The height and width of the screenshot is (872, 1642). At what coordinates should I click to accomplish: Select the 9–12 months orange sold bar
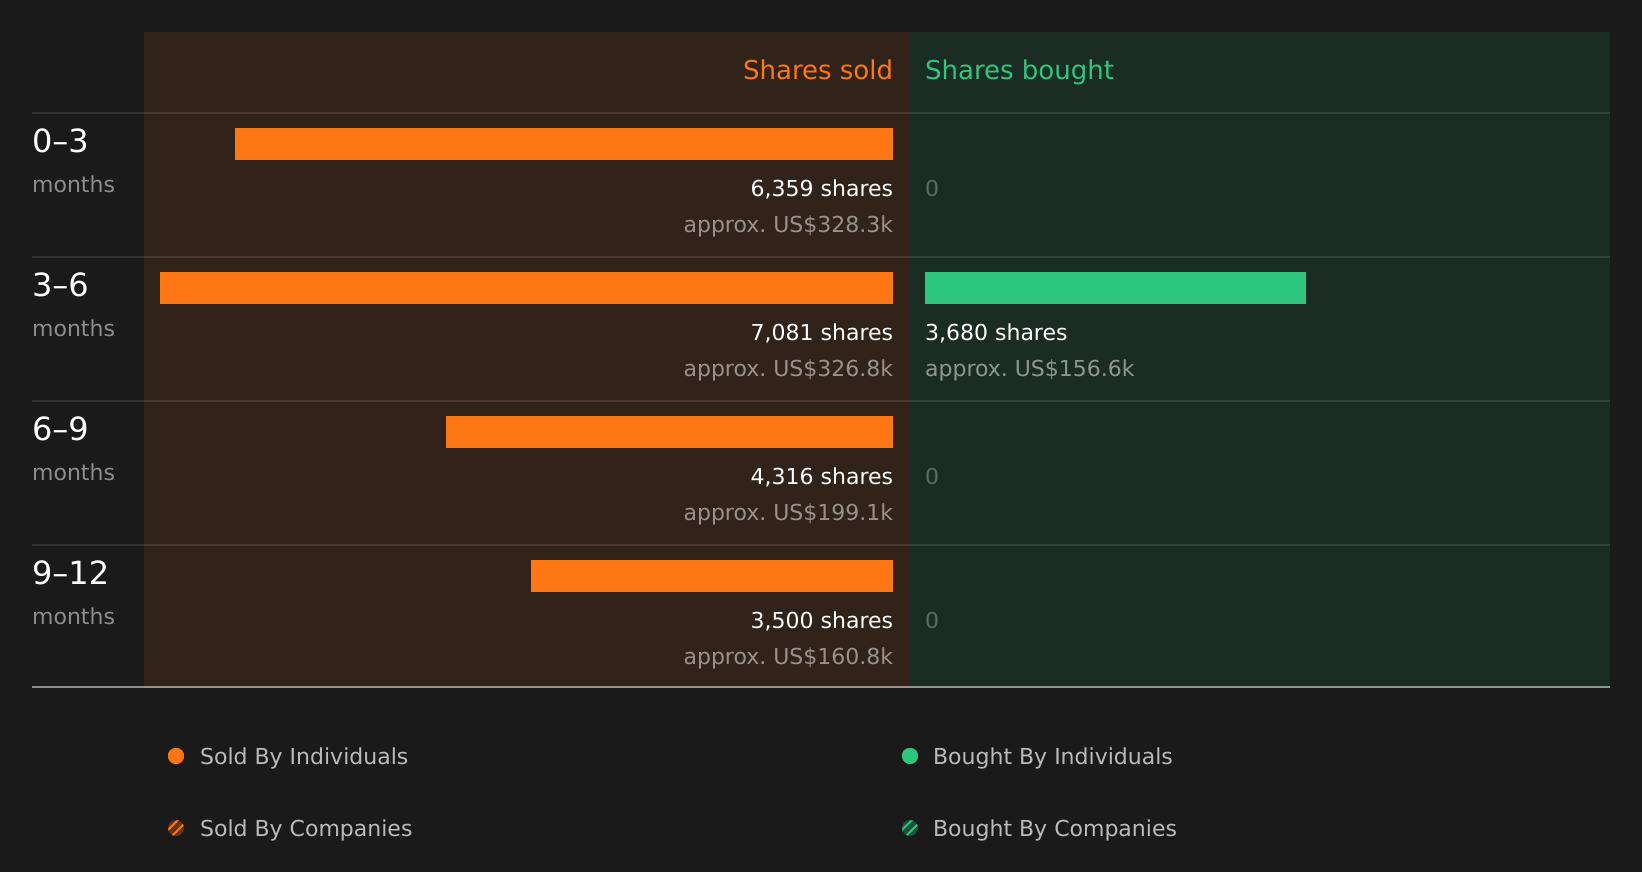[x=712, y=576]
